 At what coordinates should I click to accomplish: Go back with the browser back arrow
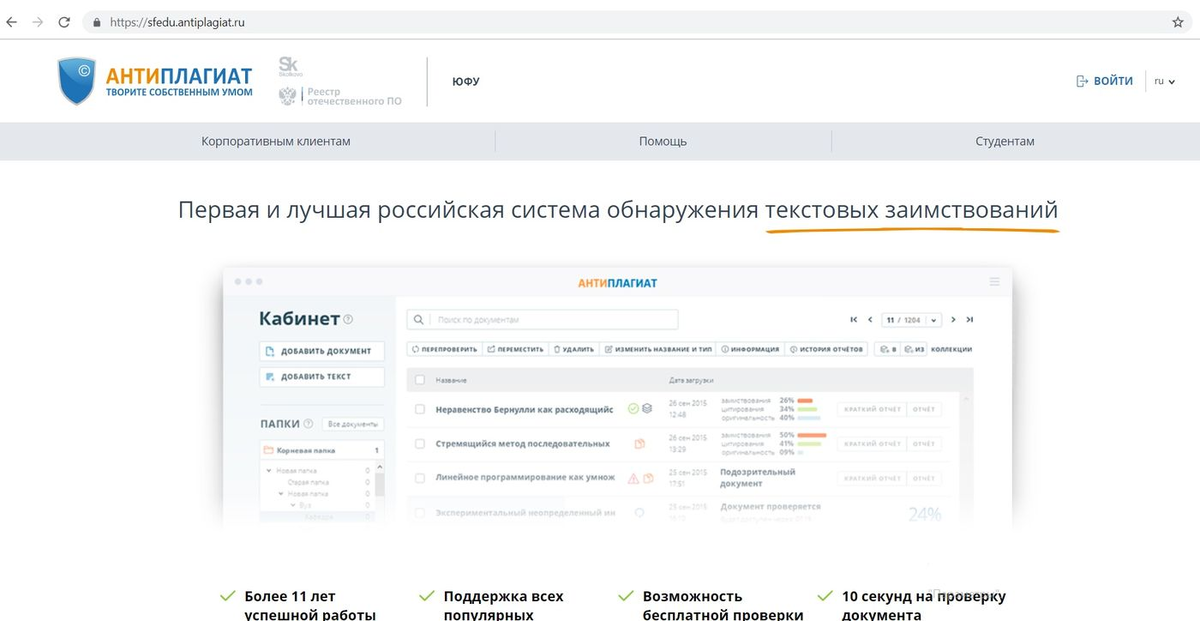11,21
